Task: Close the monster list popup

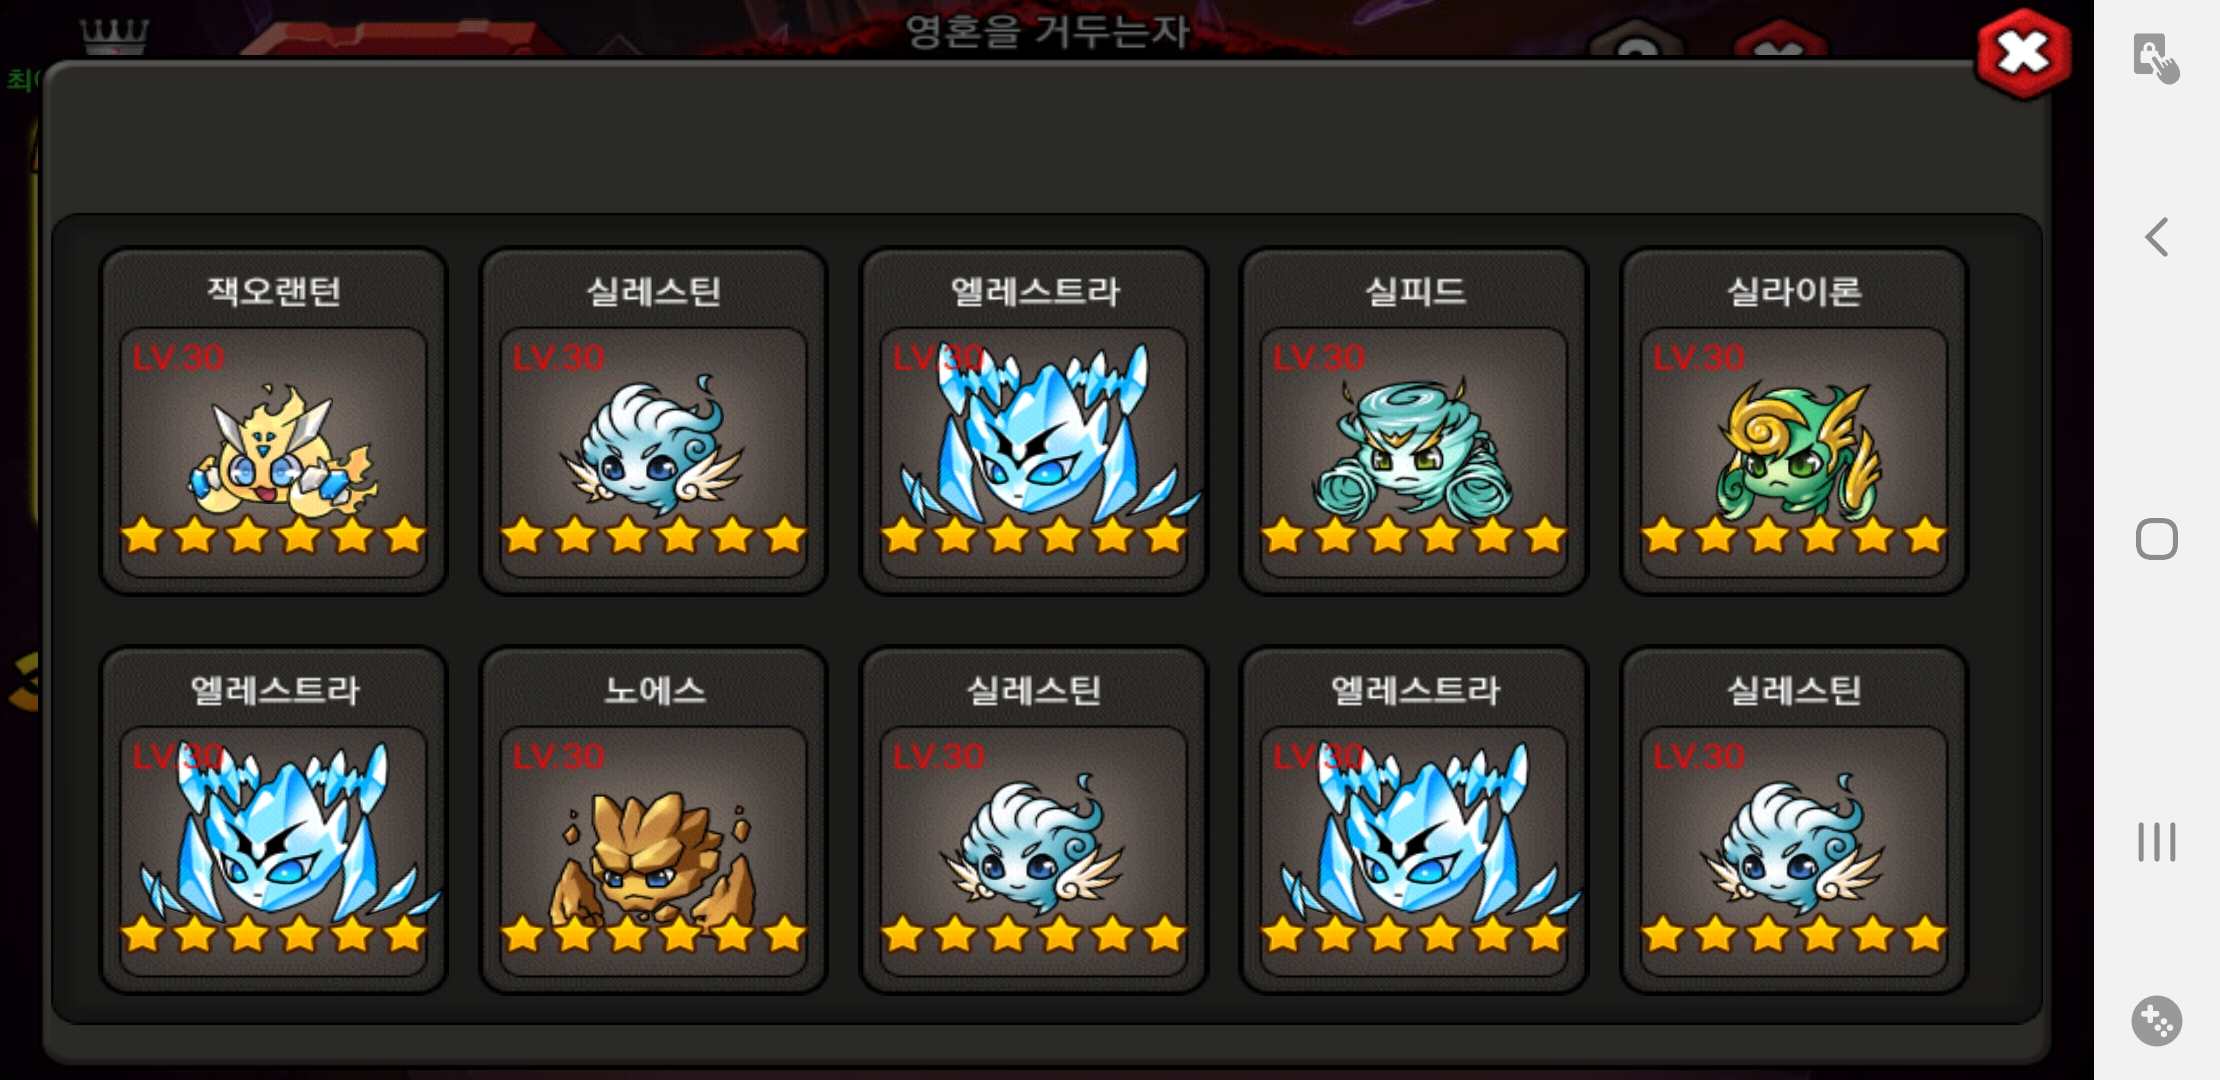Action: coord(2023,54)
